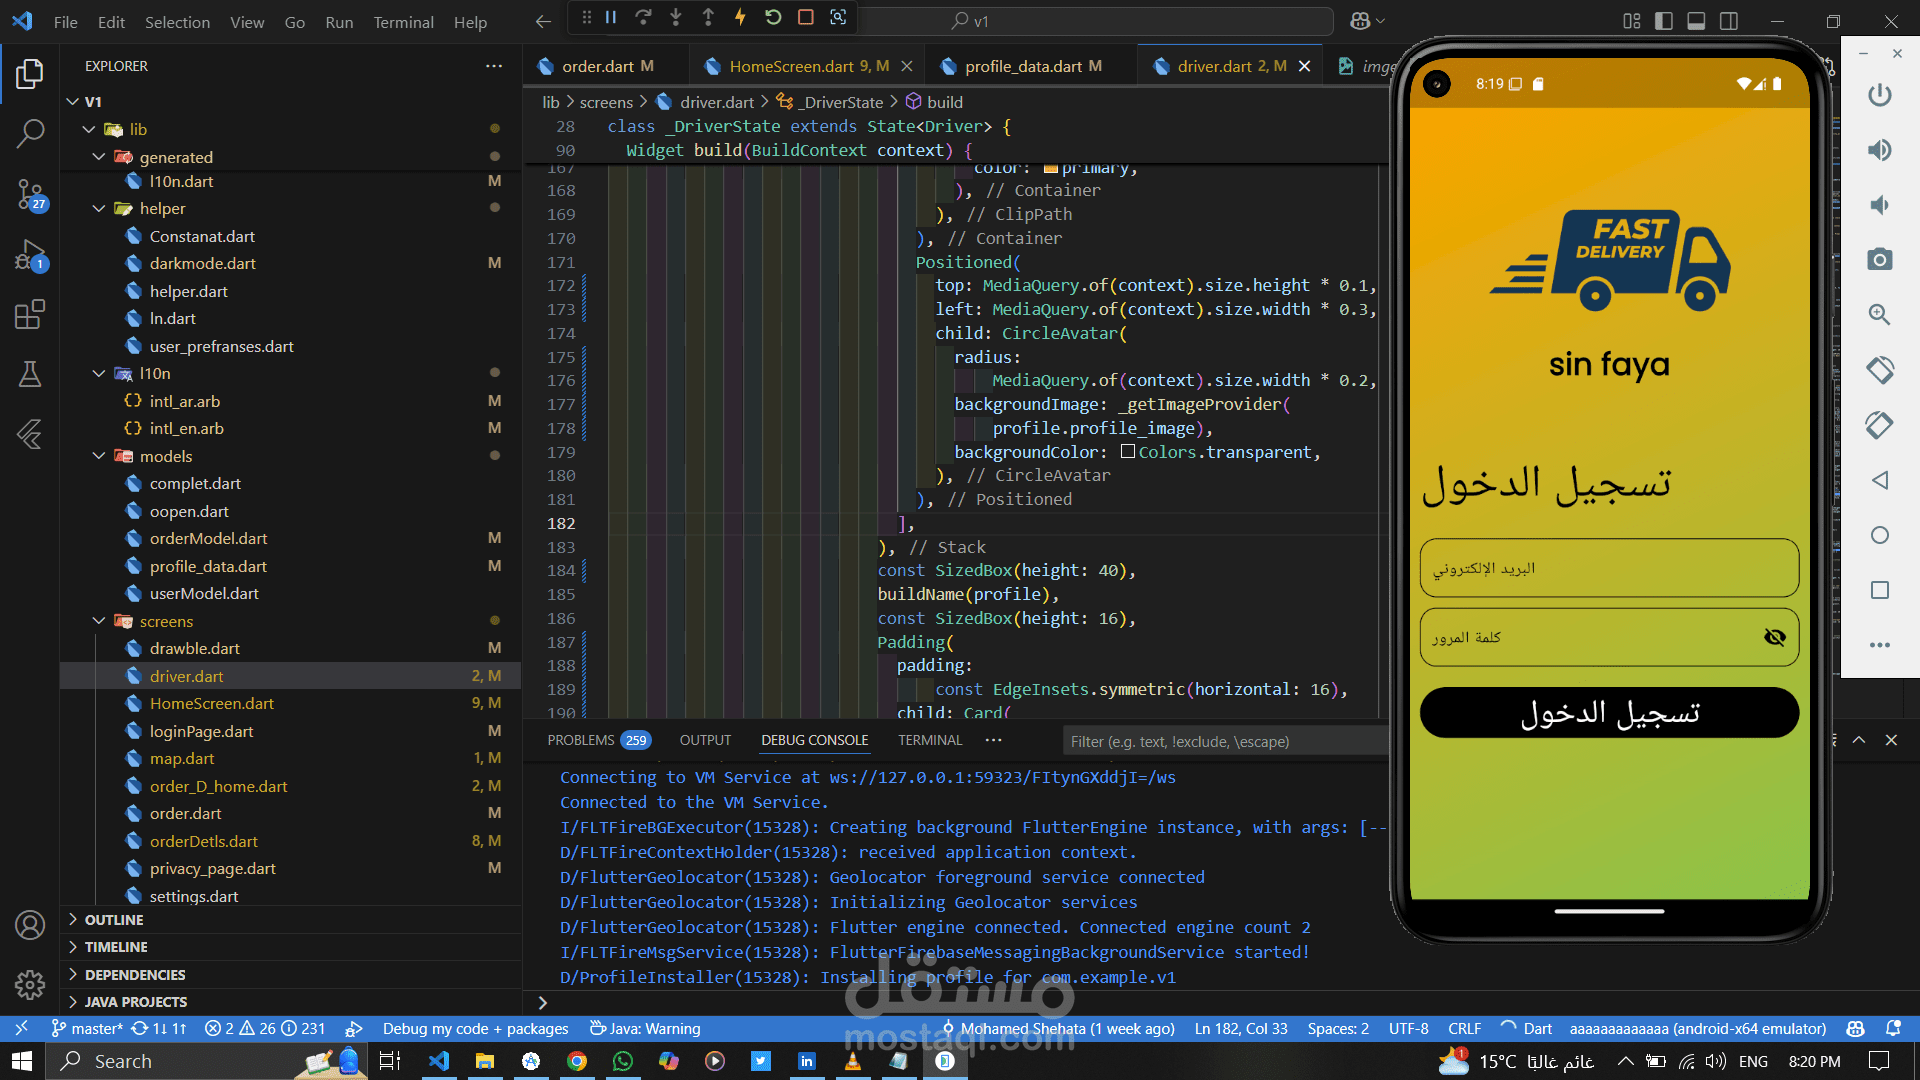Click the debug Hot Reload lightning icon

point(740,18)
